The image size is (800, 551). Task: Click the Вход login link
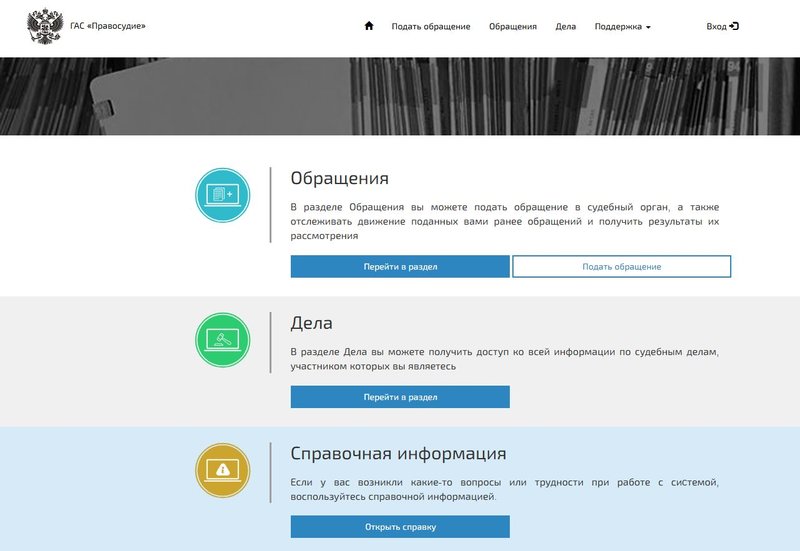tap(722, 26)
